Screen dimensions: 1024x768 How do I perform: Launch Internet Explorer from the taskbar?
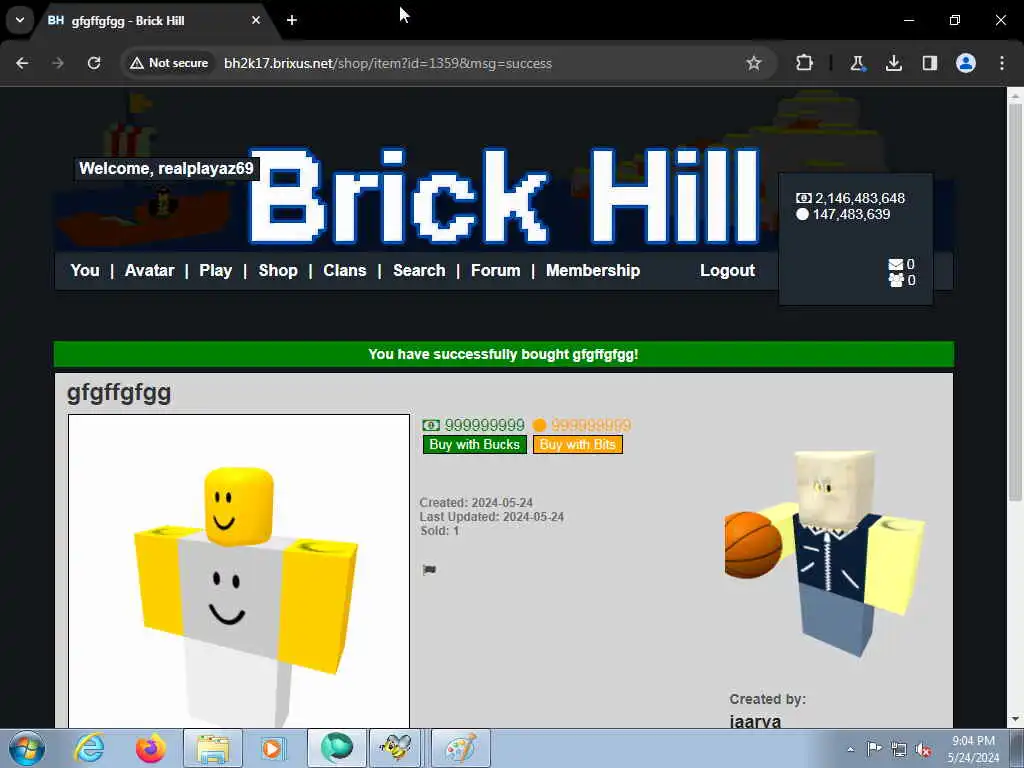[x=89, y=748]
